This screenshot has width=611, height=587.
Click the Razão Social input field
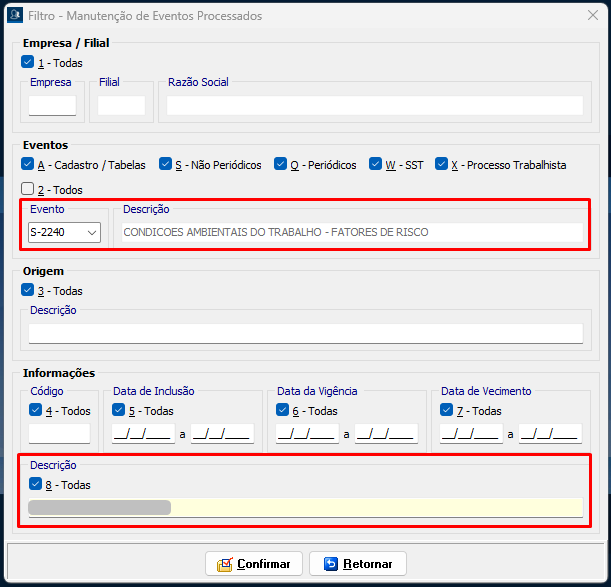374,106
